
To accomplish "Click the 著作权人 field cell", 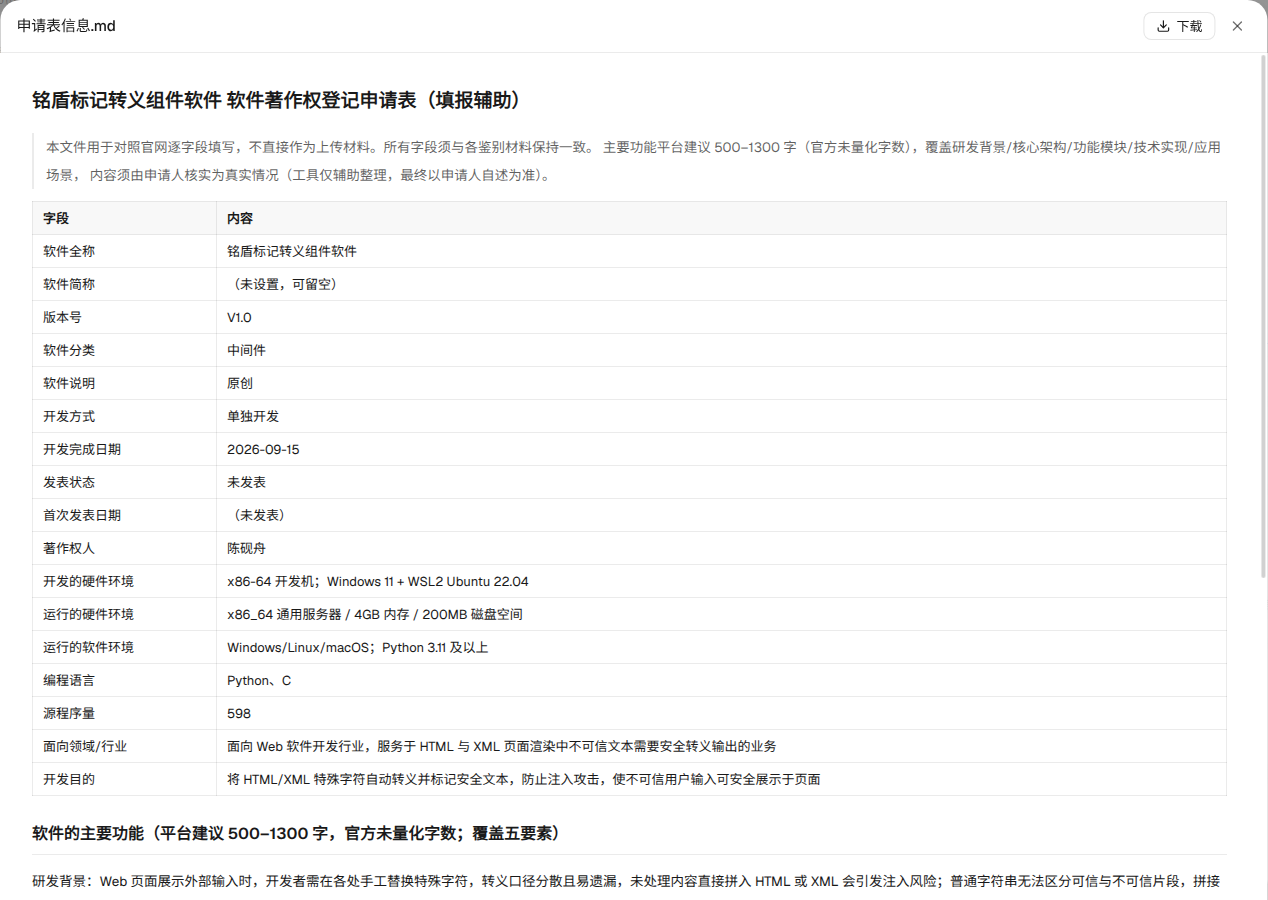I will pyautogui.click(x=124, y=548).
